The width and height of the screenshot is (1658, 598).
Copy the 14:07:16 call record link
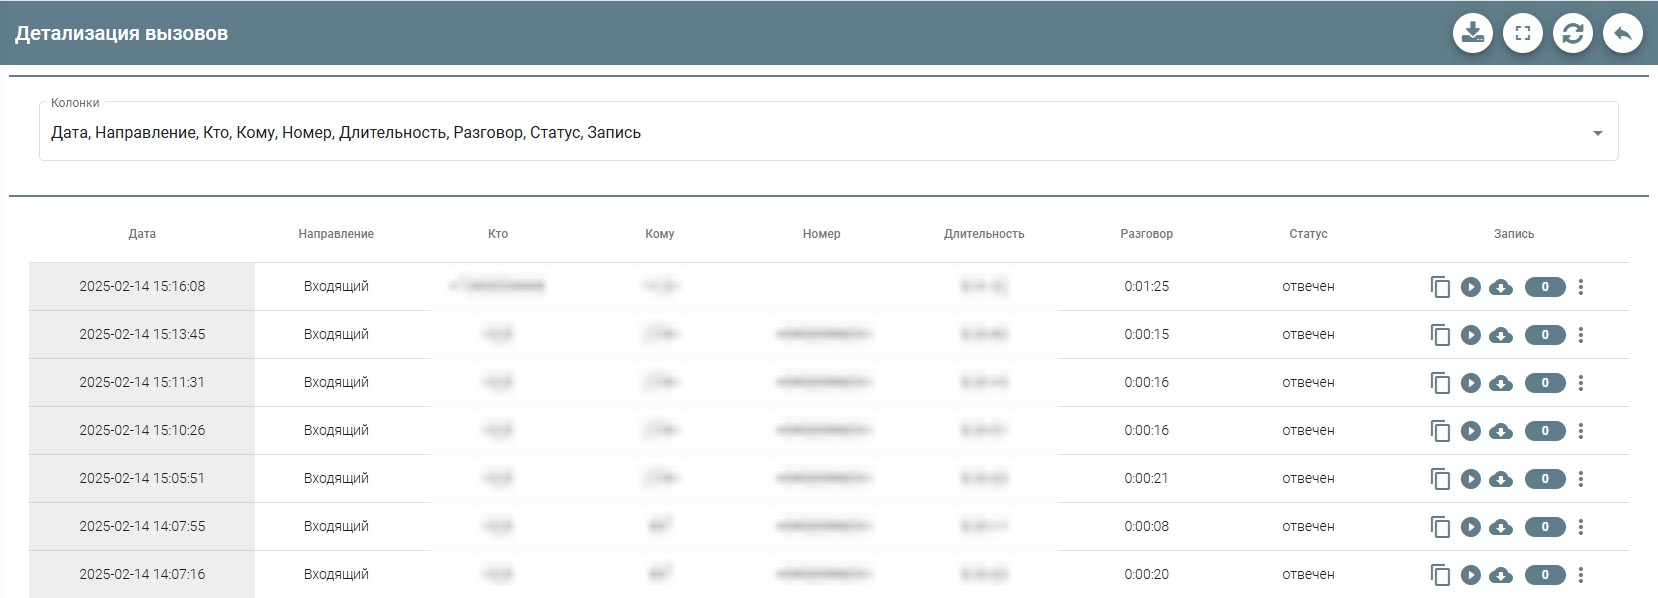click(x=1440, y=575)
